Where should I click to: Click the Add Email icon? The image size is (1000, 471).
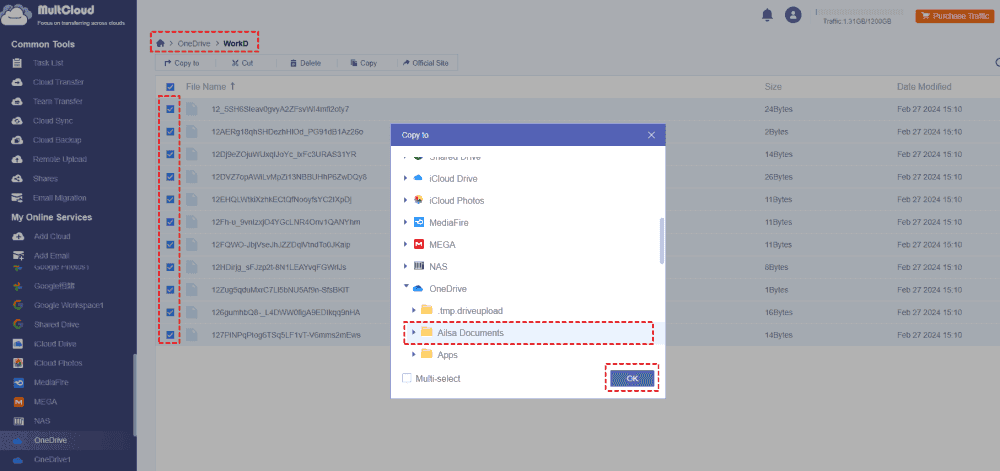pos(18,256)
